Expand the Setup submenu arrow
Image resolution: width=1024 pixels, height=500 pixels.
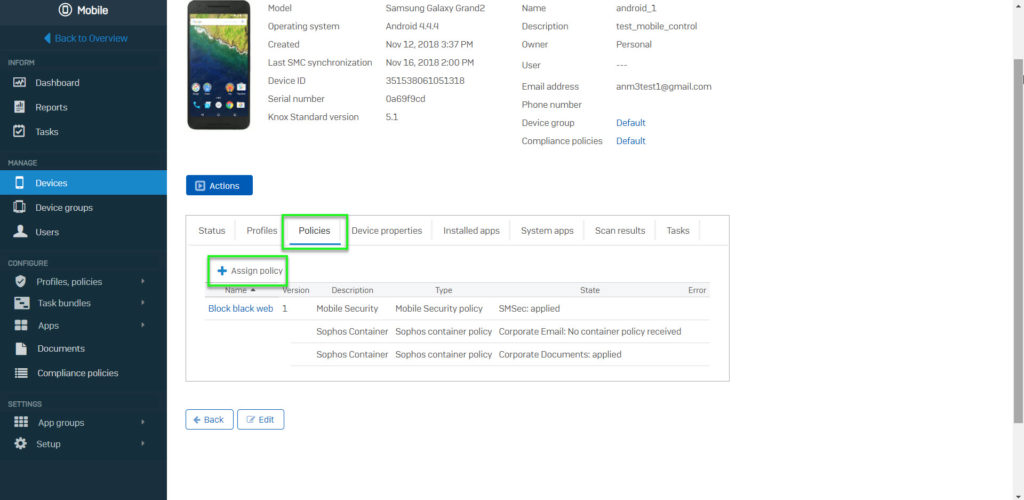click(142, 444)
